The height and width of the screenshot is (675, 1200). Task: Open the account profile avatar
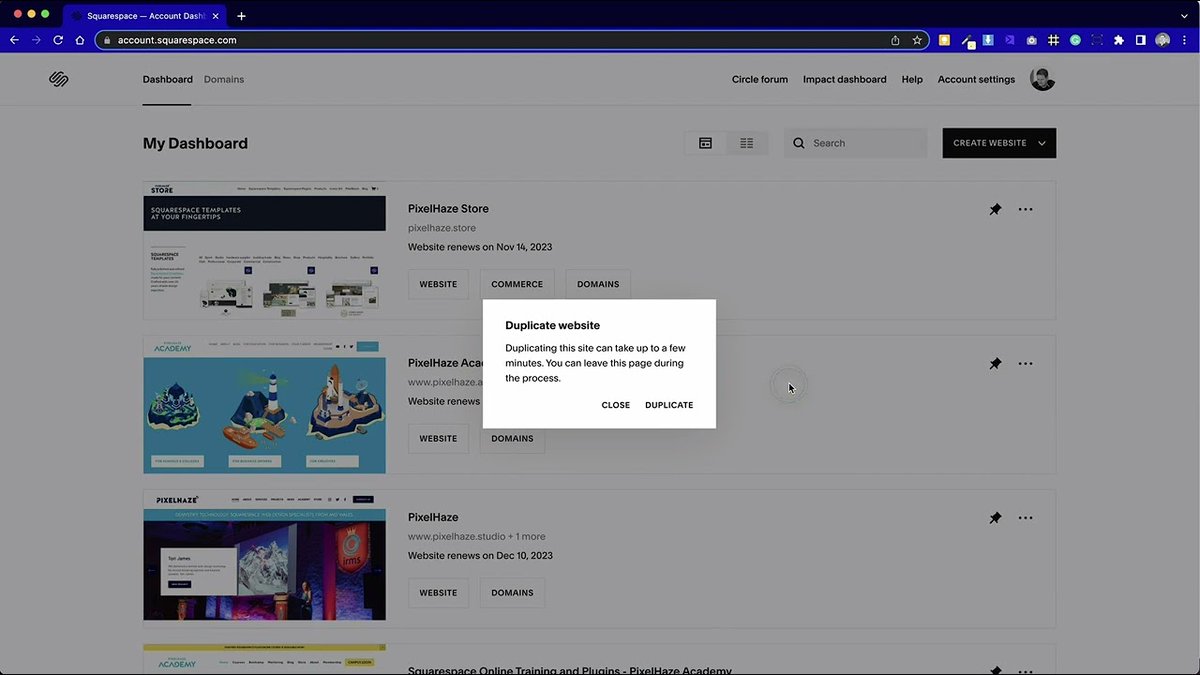pyautogui.click(x=1043, y=79)
